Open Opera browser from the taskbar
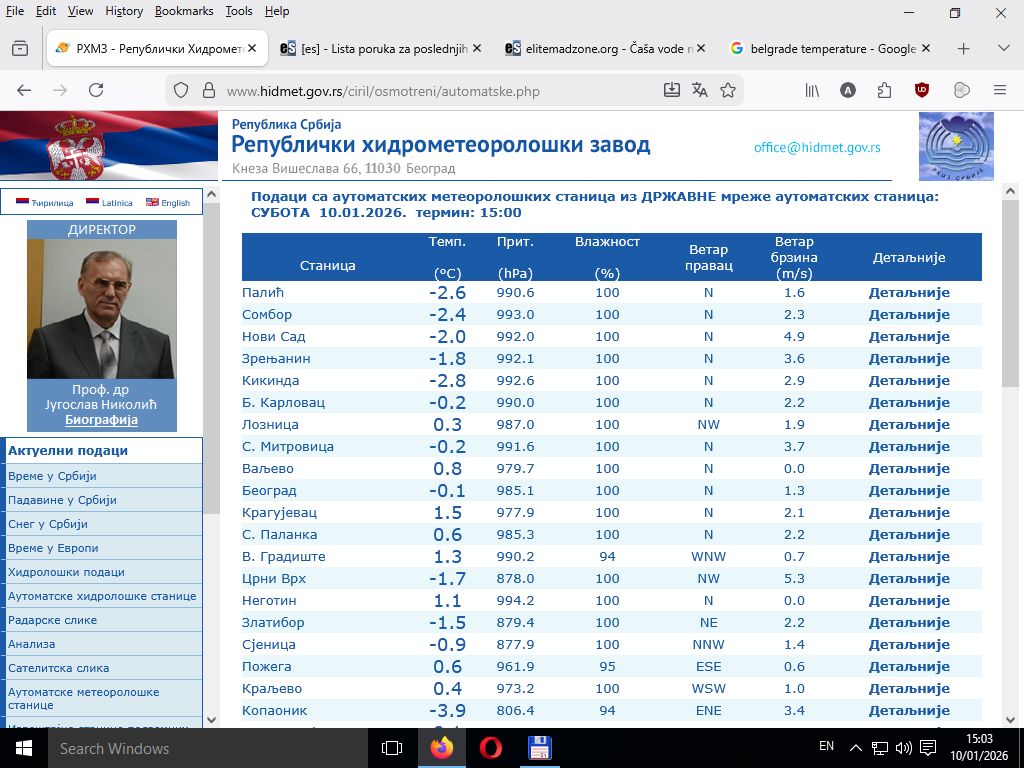Viewport: 1024px width, 768px height. coord(490,748)
